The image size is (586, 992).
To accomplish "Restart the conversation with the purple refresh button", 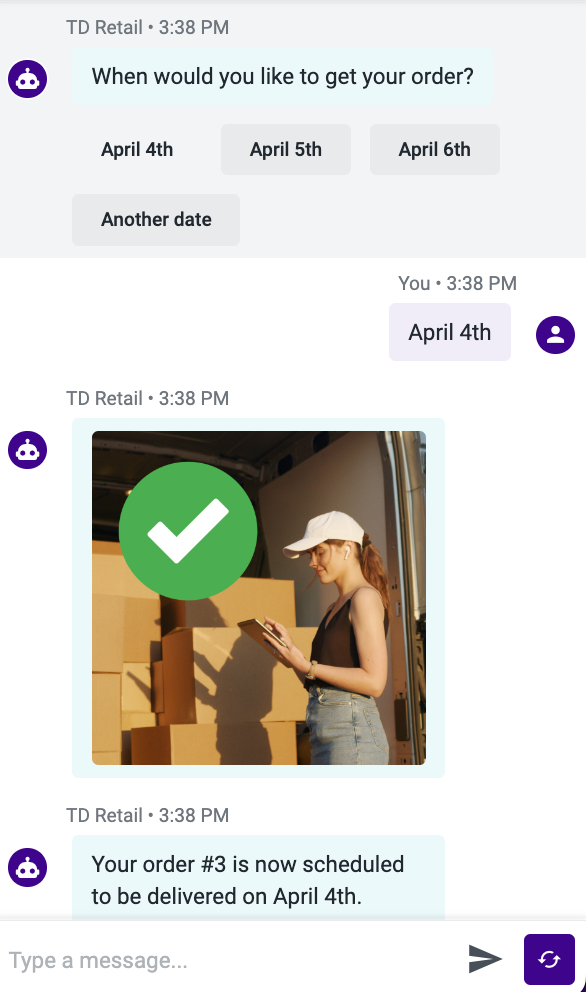I will tap(549, 960).
